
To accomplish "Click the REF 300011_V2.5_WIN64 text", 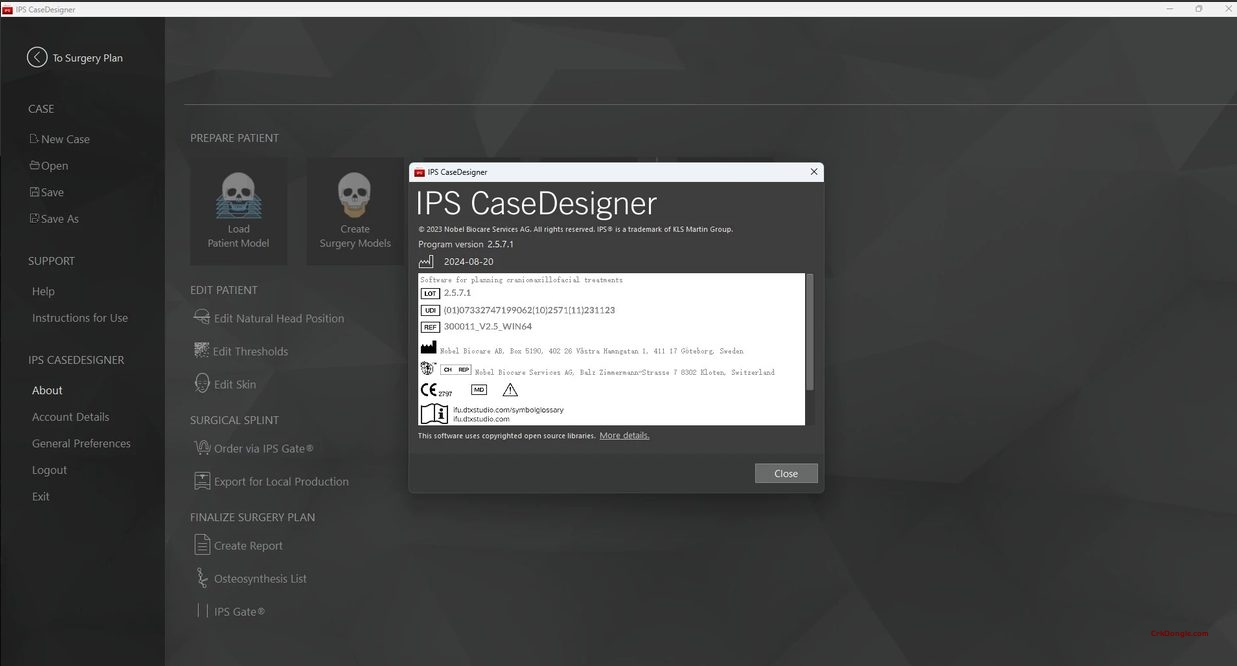I will pyautogui.click(x=488, y=326).
